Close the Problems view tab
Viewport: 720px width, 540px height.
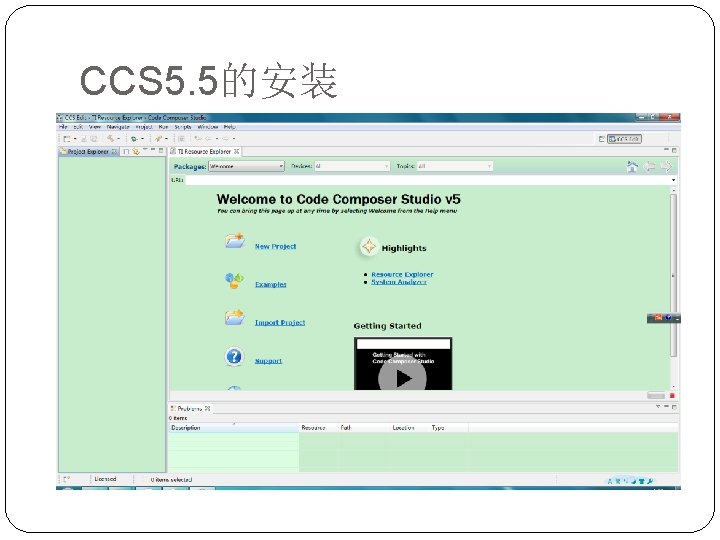point(208,408)
